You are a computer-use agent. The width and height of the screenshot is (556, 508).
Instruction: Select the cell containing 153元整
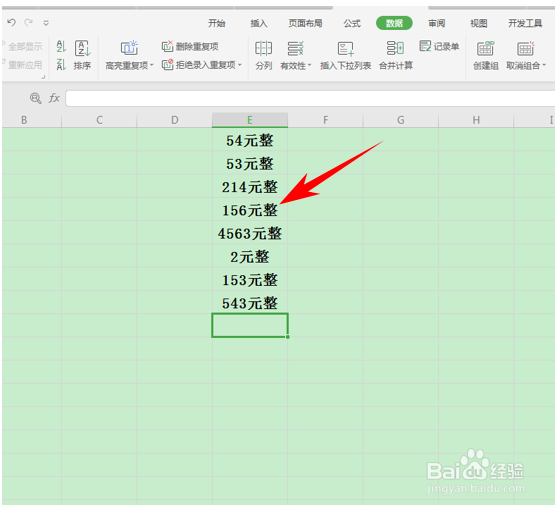[x=250, y=279]
